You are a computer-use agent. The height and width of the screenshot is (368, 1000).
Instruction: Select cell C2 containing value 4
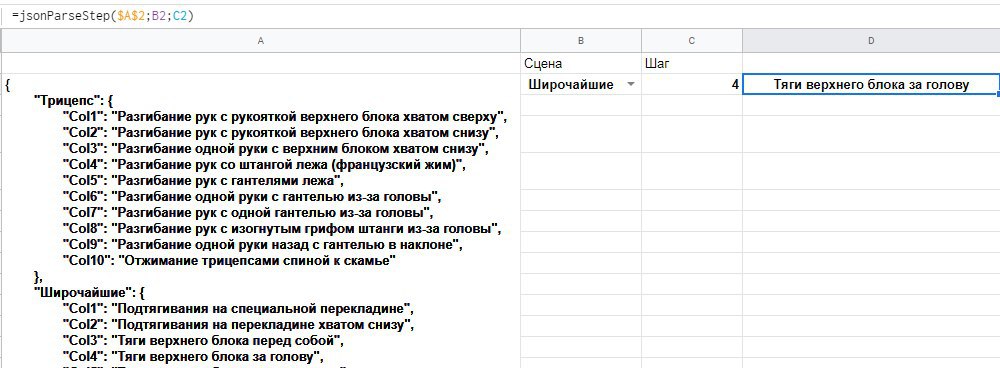692,84
